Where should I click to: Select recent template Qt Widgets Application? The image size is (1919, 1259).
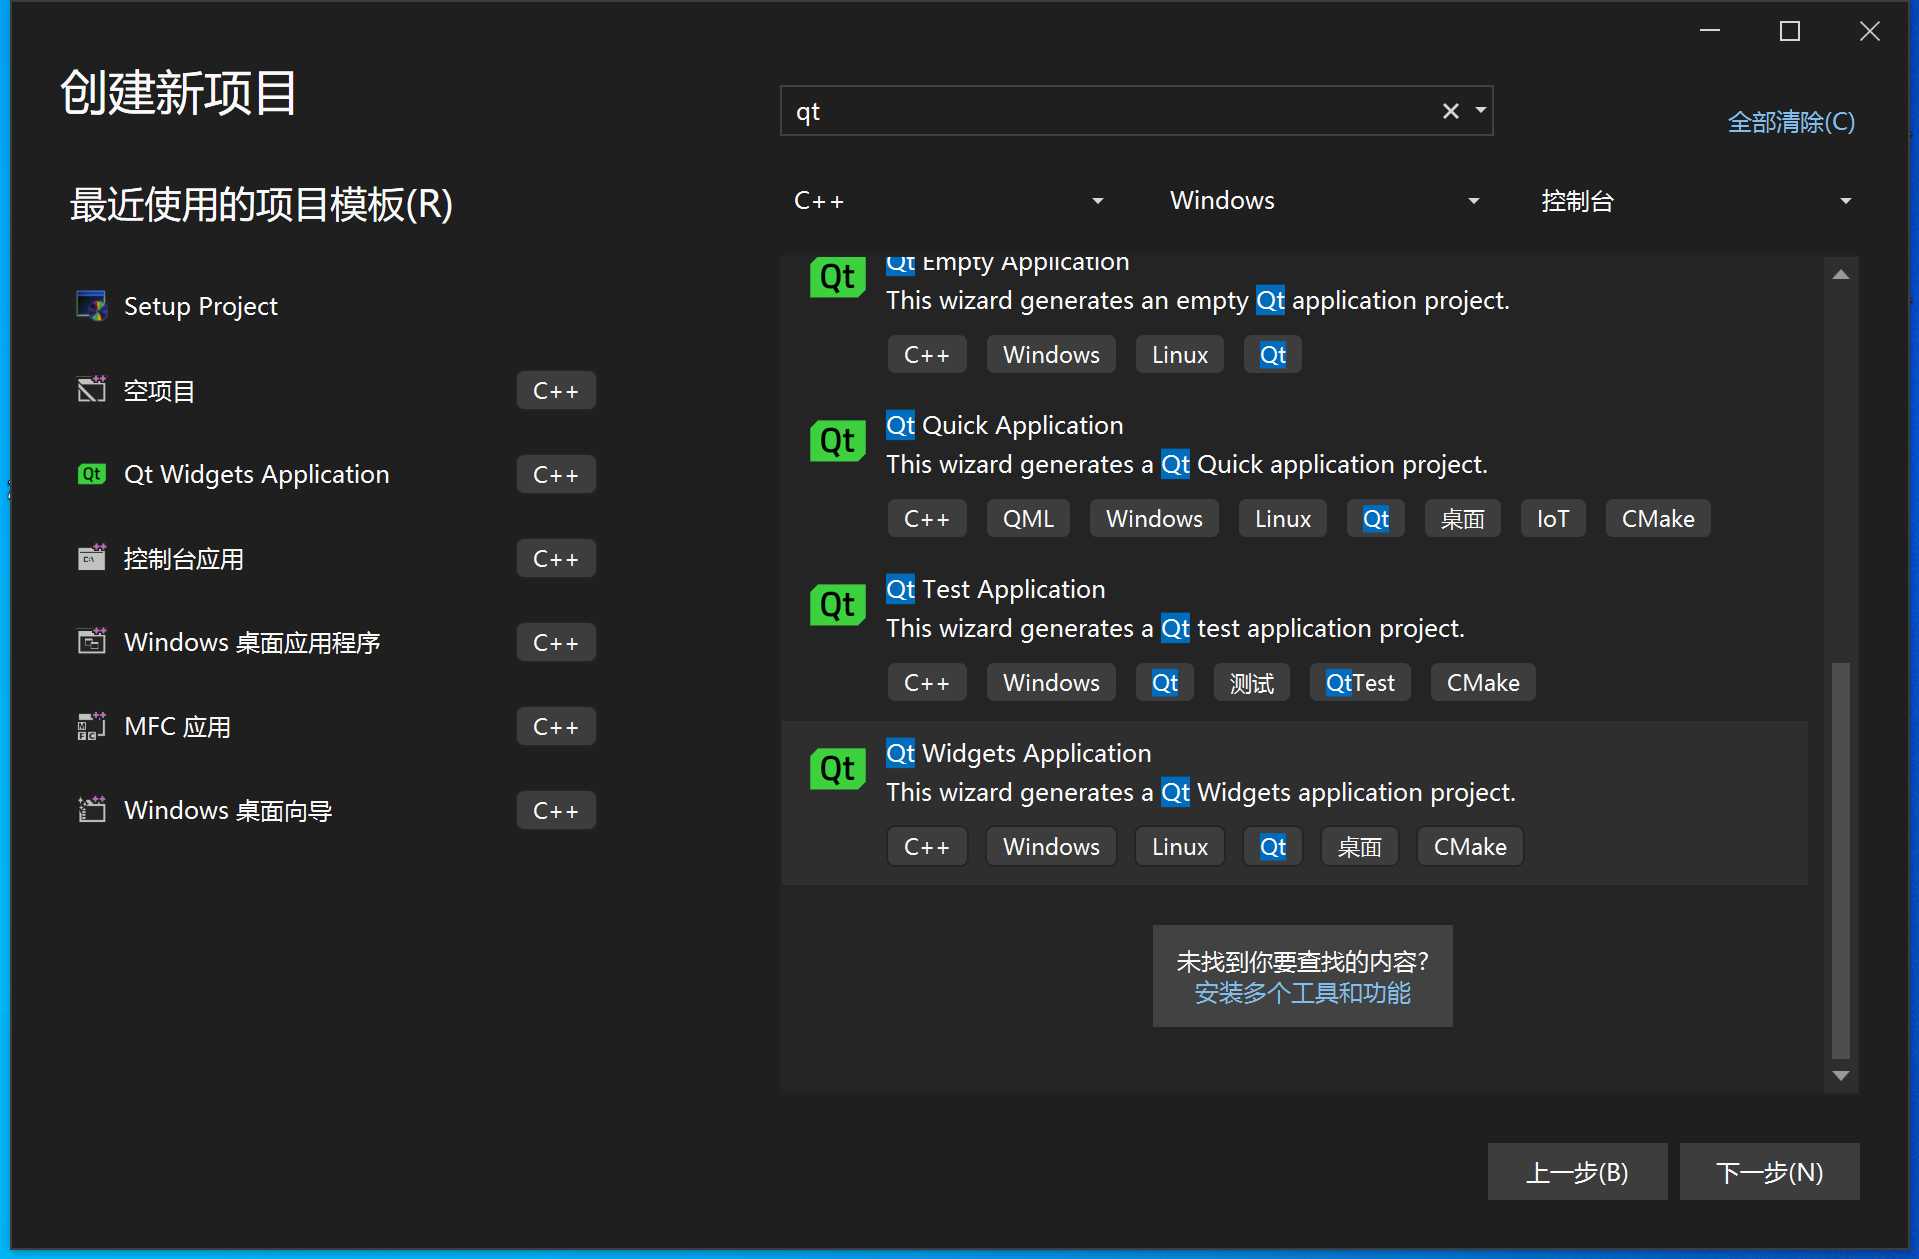tap(337, 474)
